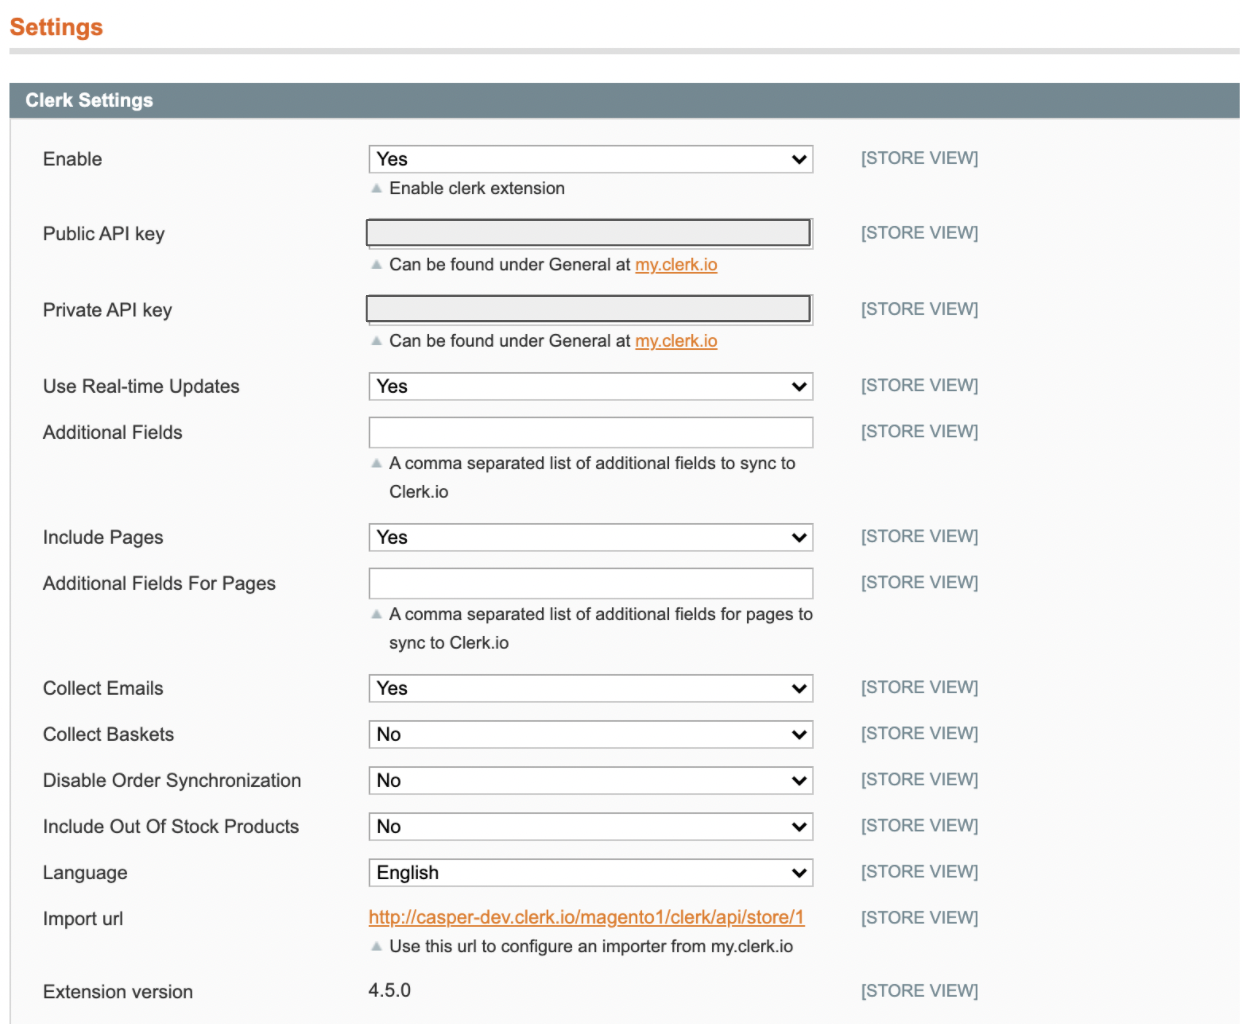Open the casper-dev.clerk.io import URL link
This screenshot has height=1024, width=1242.
[586, 918]
